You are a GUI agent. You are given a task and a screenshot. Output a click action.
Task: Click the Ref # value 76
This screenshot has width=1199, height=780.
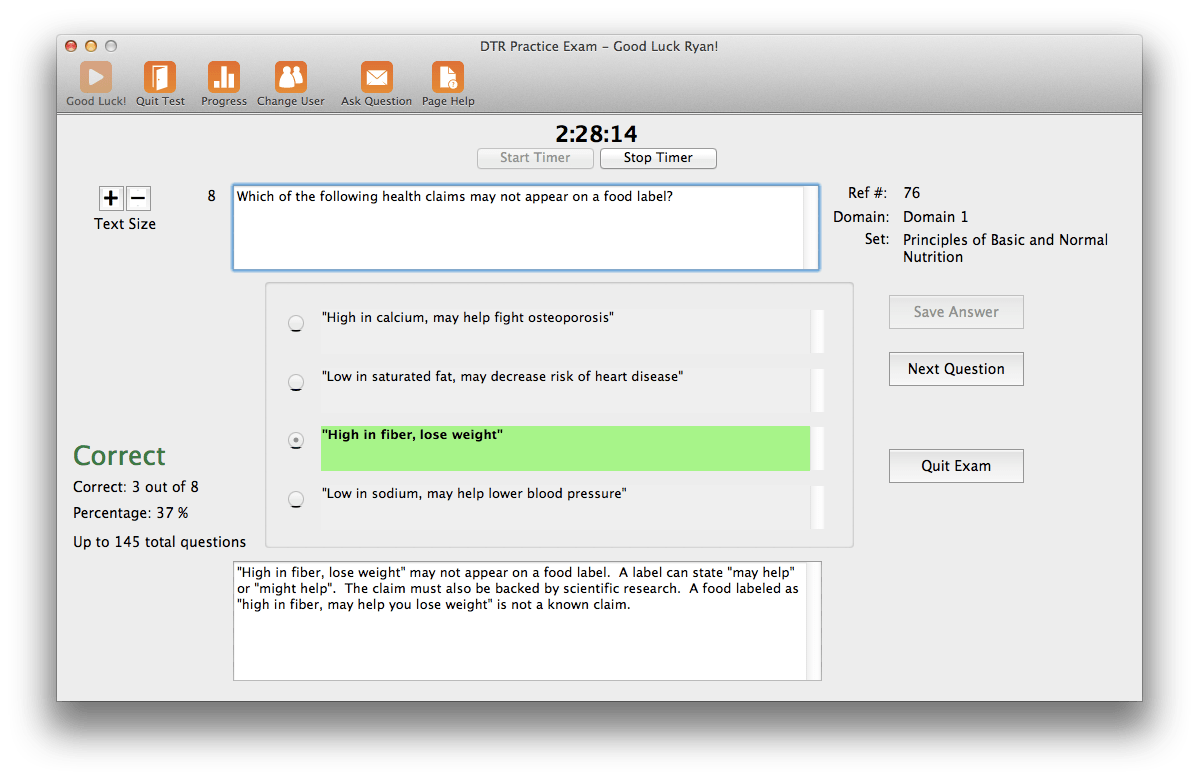[x=911, y=193]
